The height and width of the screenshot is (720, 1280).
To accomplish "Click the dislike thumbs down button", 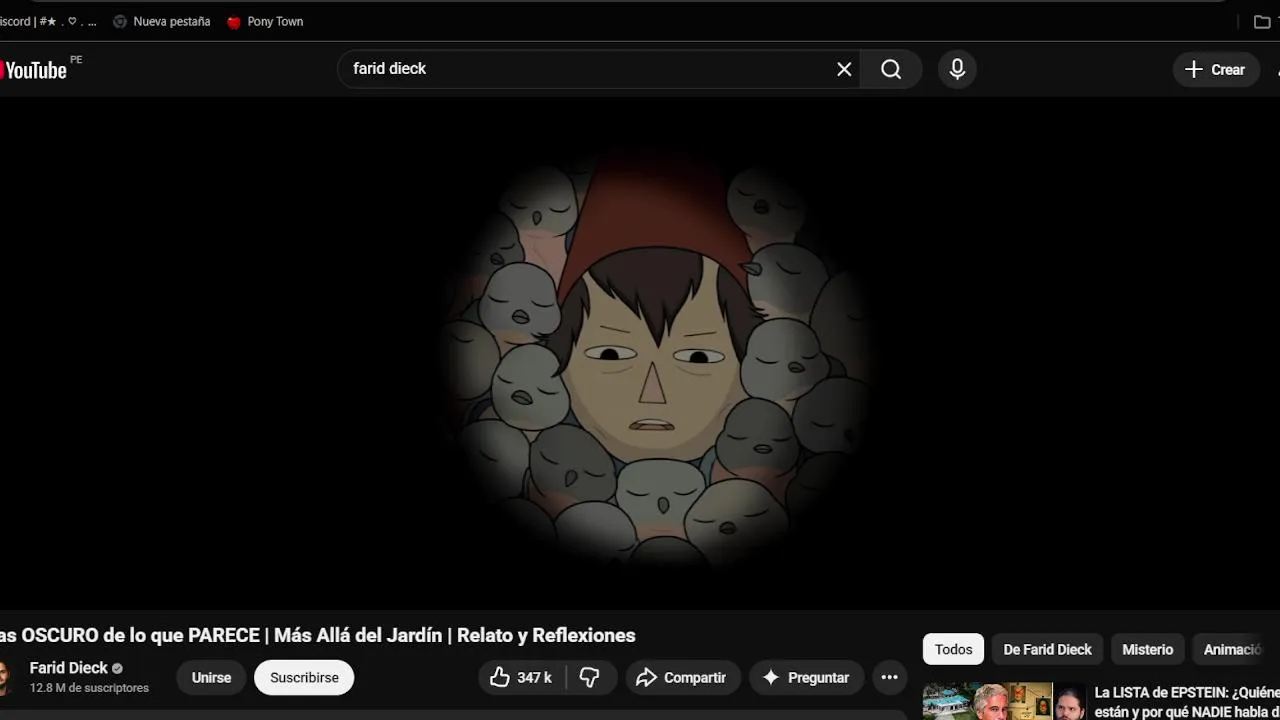I will click(590, 677).
